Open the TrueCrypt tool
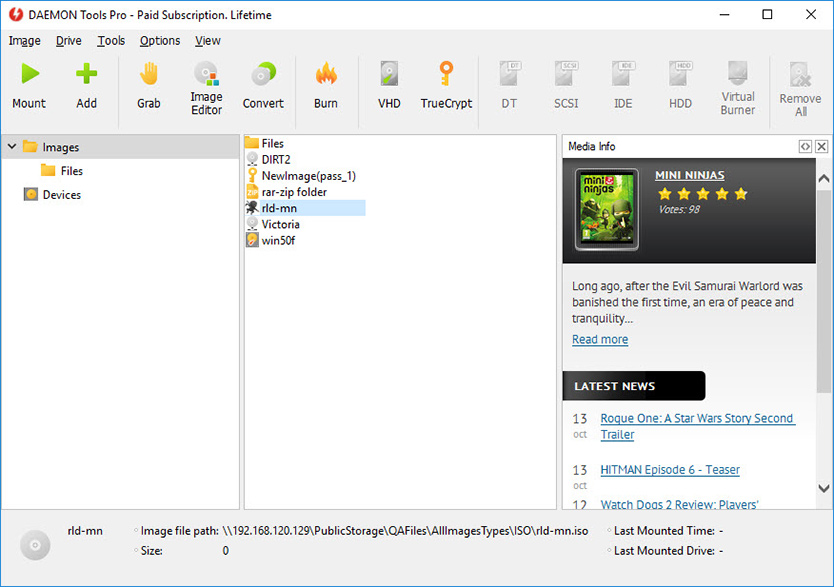 446,85
